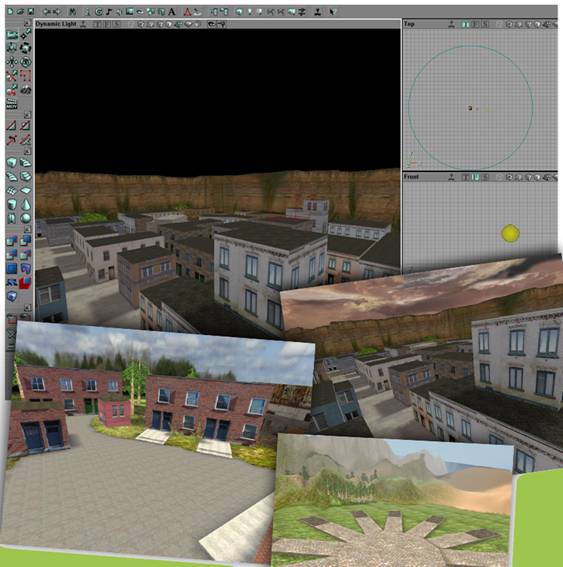563x567 pixels.
Task: Build a Linear Staircase brush
Action: click(26, 176)
